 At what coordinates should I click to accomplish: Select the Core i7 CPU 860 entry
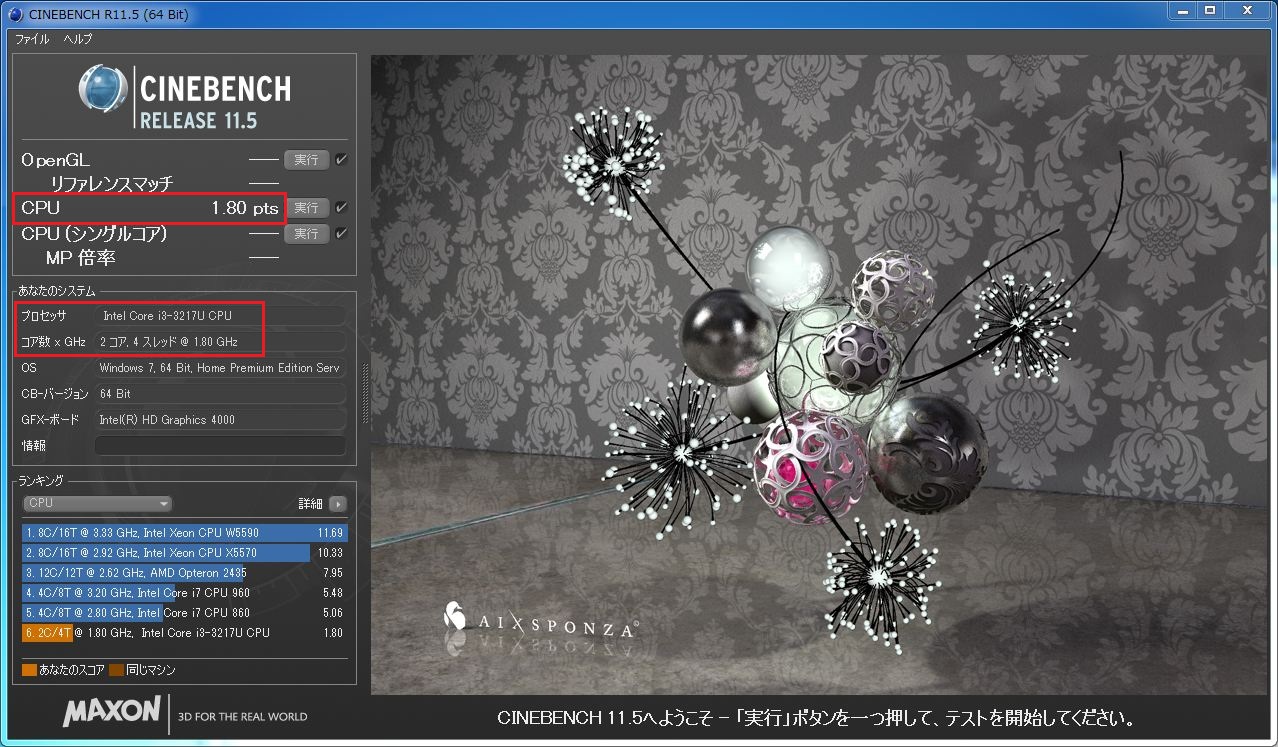tap(184, 613)
